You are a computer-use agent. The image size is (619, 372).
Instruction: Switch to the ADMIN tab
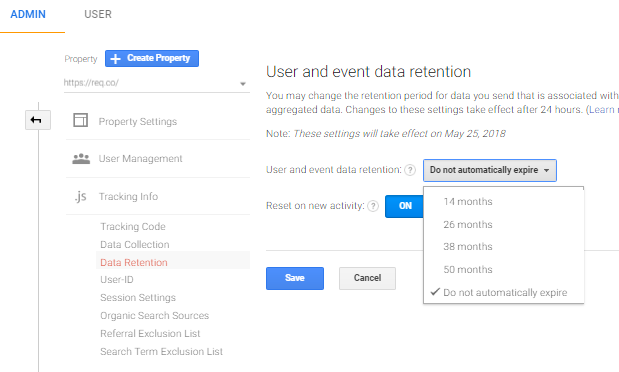(28, 15)
